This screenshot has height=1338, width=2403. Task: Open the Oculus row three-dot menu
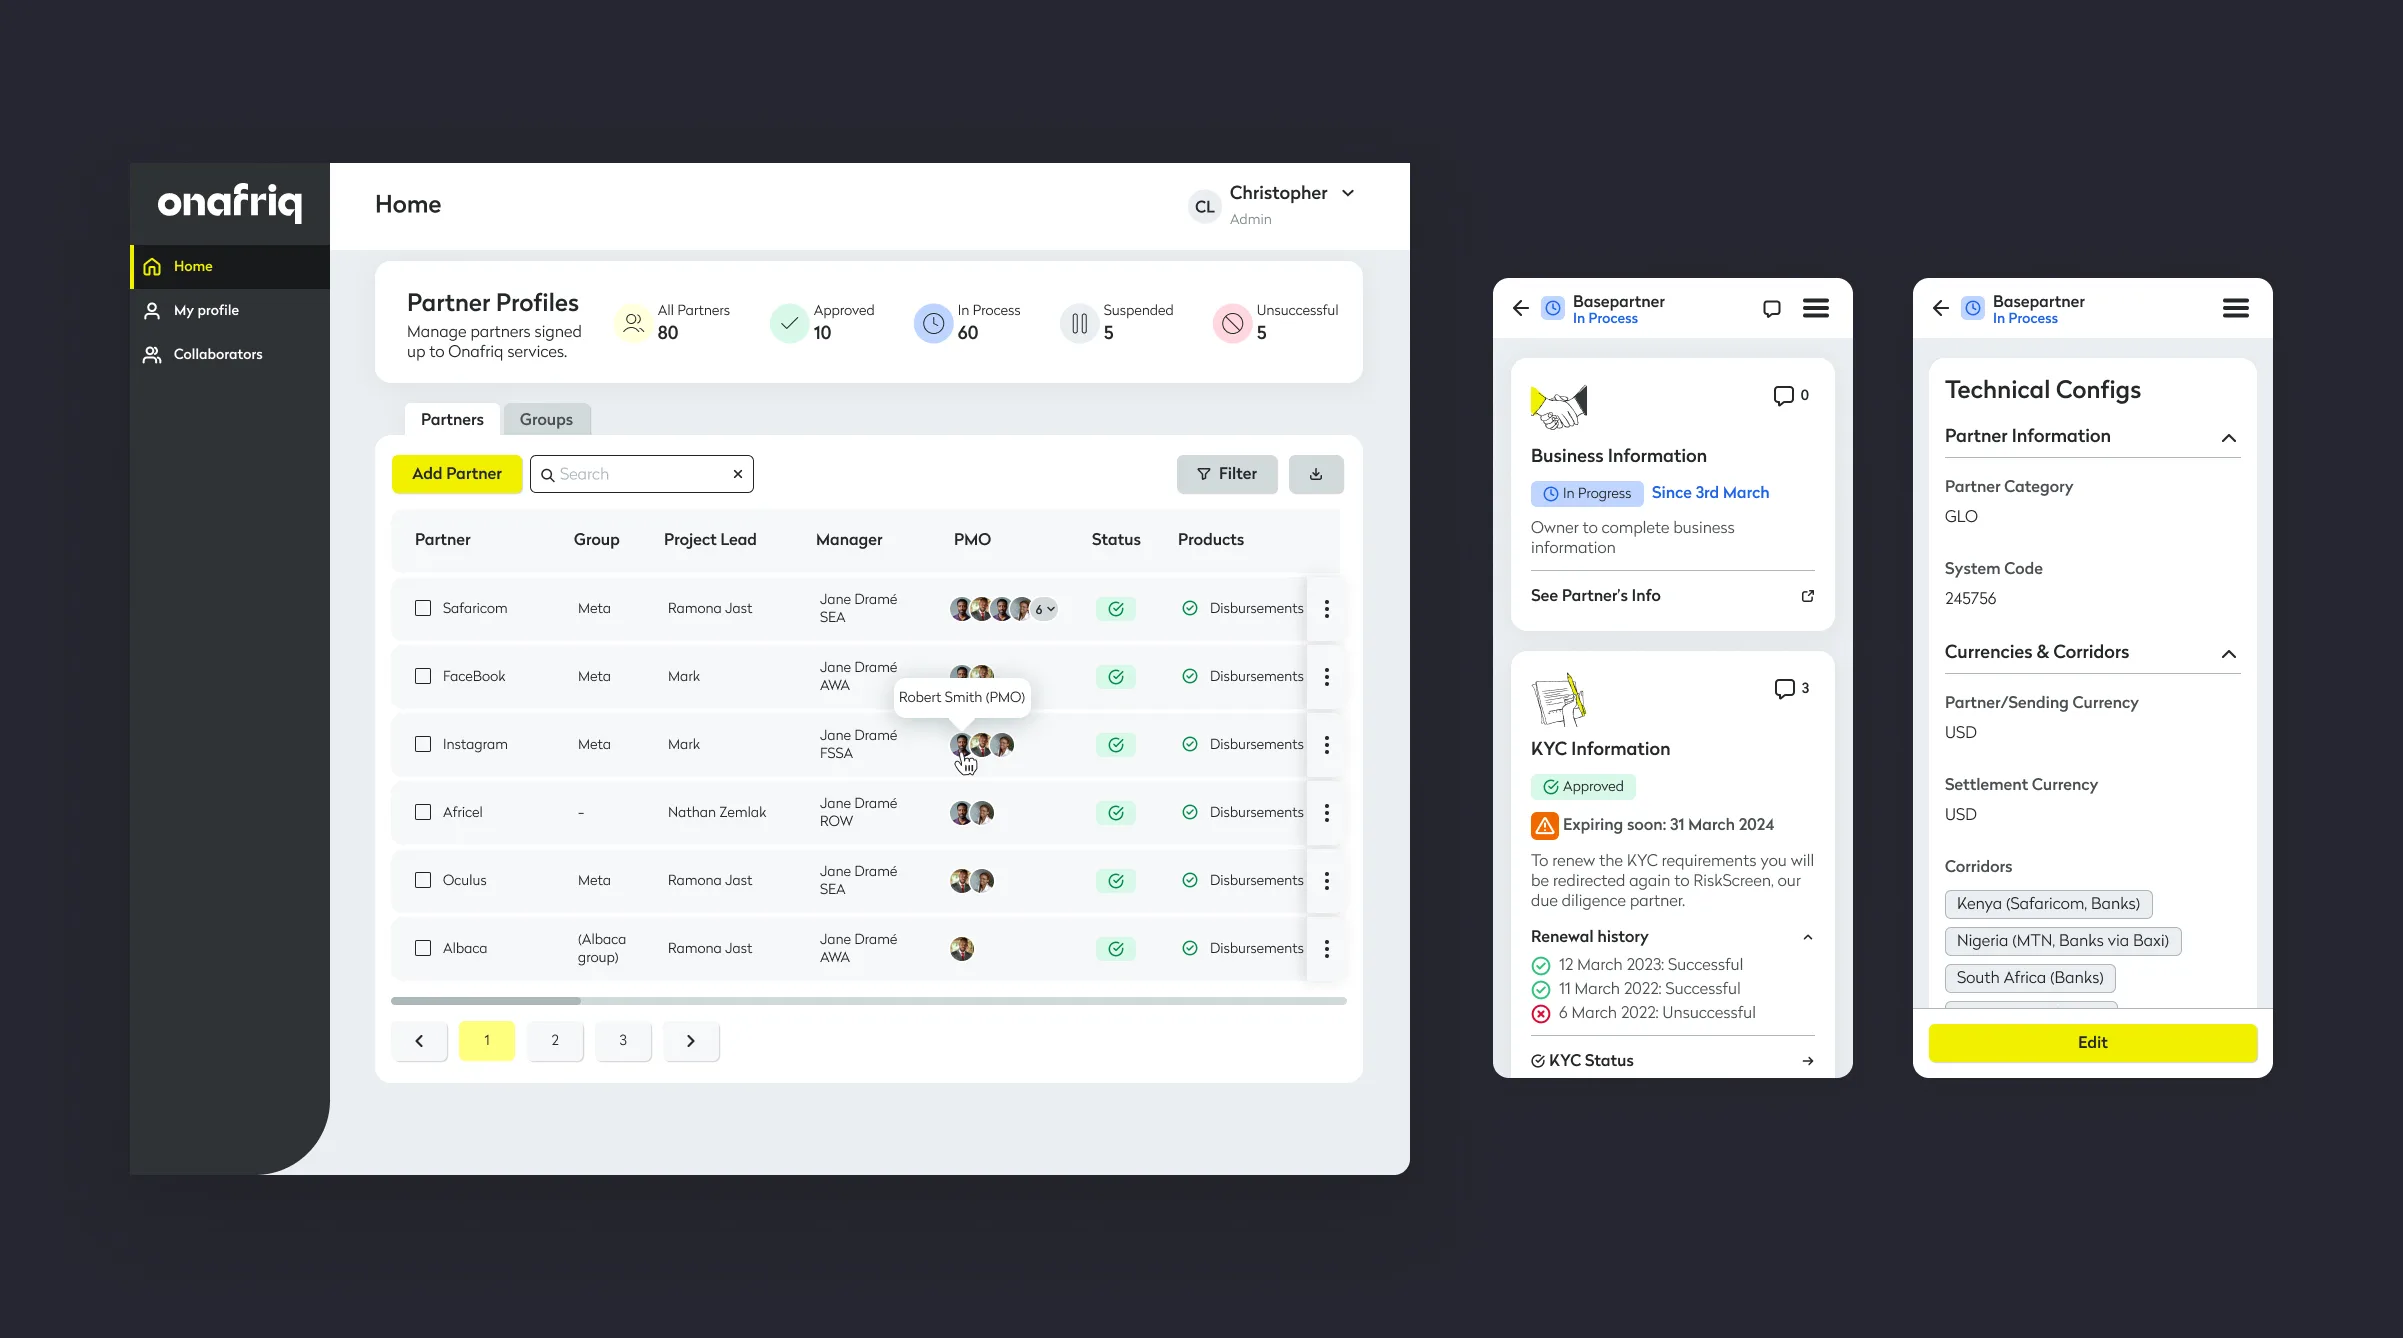(x=1327, y=880)
